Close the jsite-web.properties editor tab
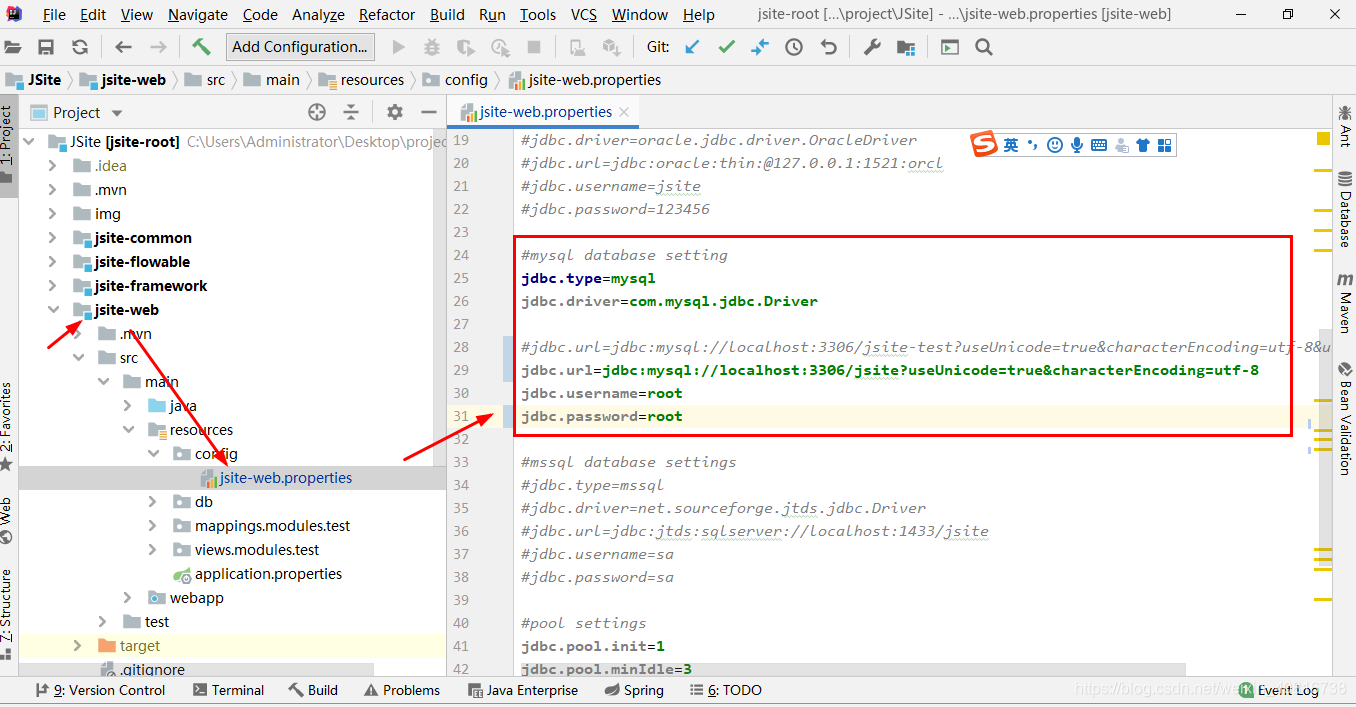Screen dimensions: 1356x707 tap(624, 112)
